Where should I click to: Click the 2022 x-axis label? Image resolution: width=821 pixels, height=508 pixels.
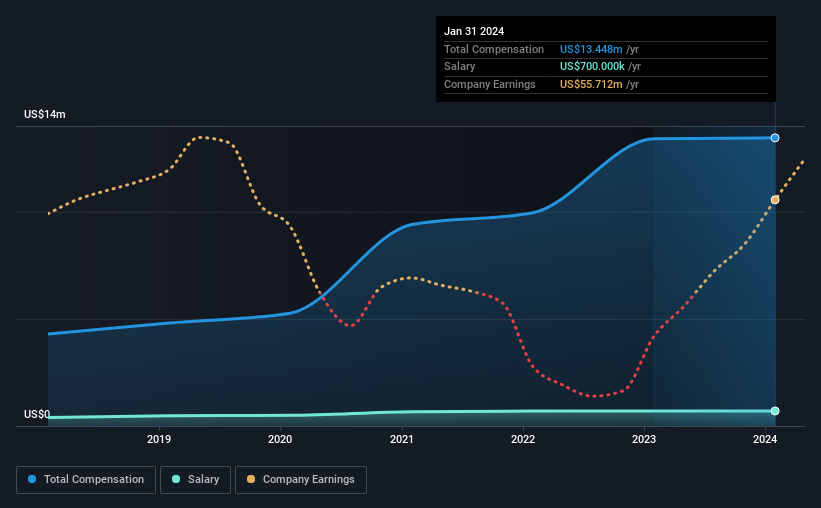point(523,439)
